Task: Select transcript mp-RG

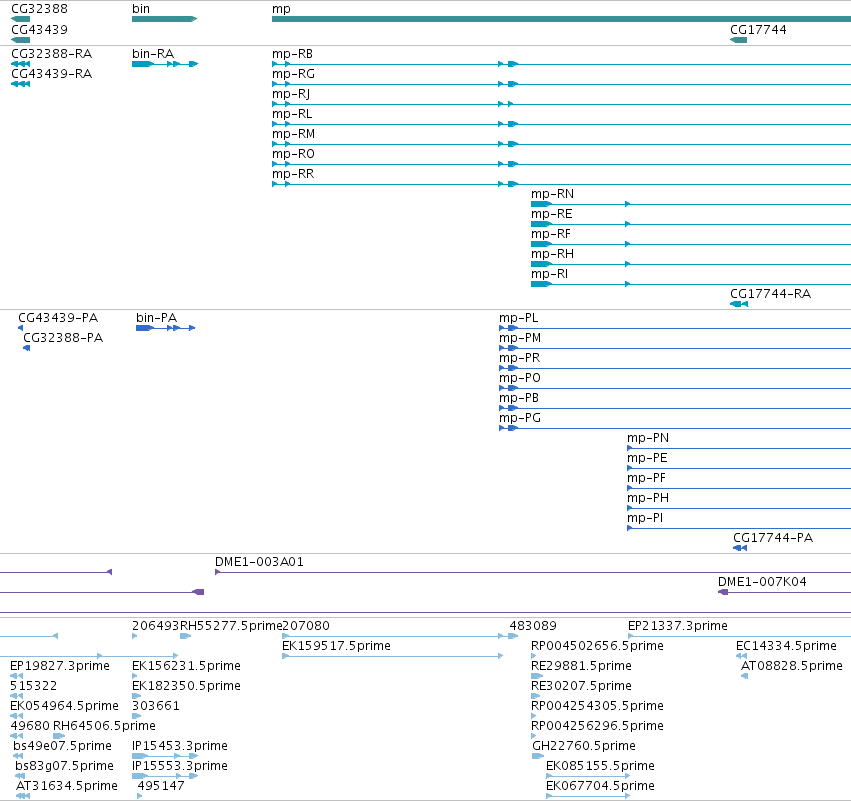Action: tap(293, 74)
